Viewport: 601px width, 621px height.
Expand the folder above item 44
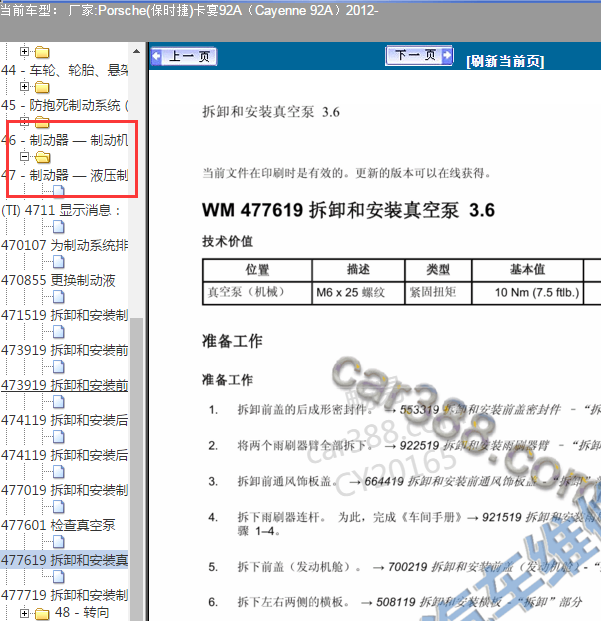(x=25, y=51)
